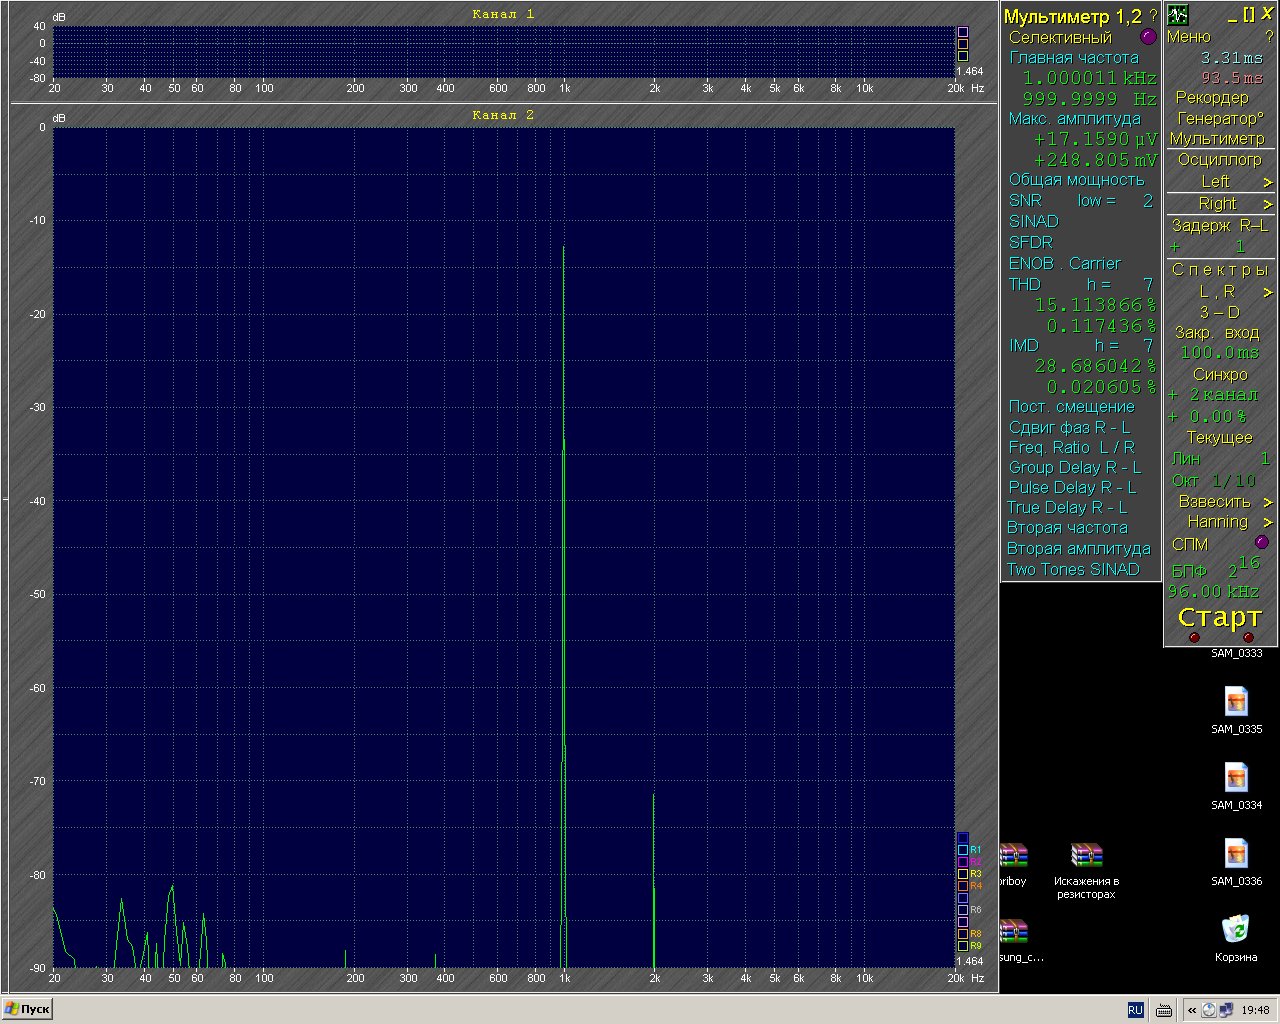This screenshot has height=1024, width=1280.
Task: Toggle R4 reference trace checkbox
Action: point(963,886)
